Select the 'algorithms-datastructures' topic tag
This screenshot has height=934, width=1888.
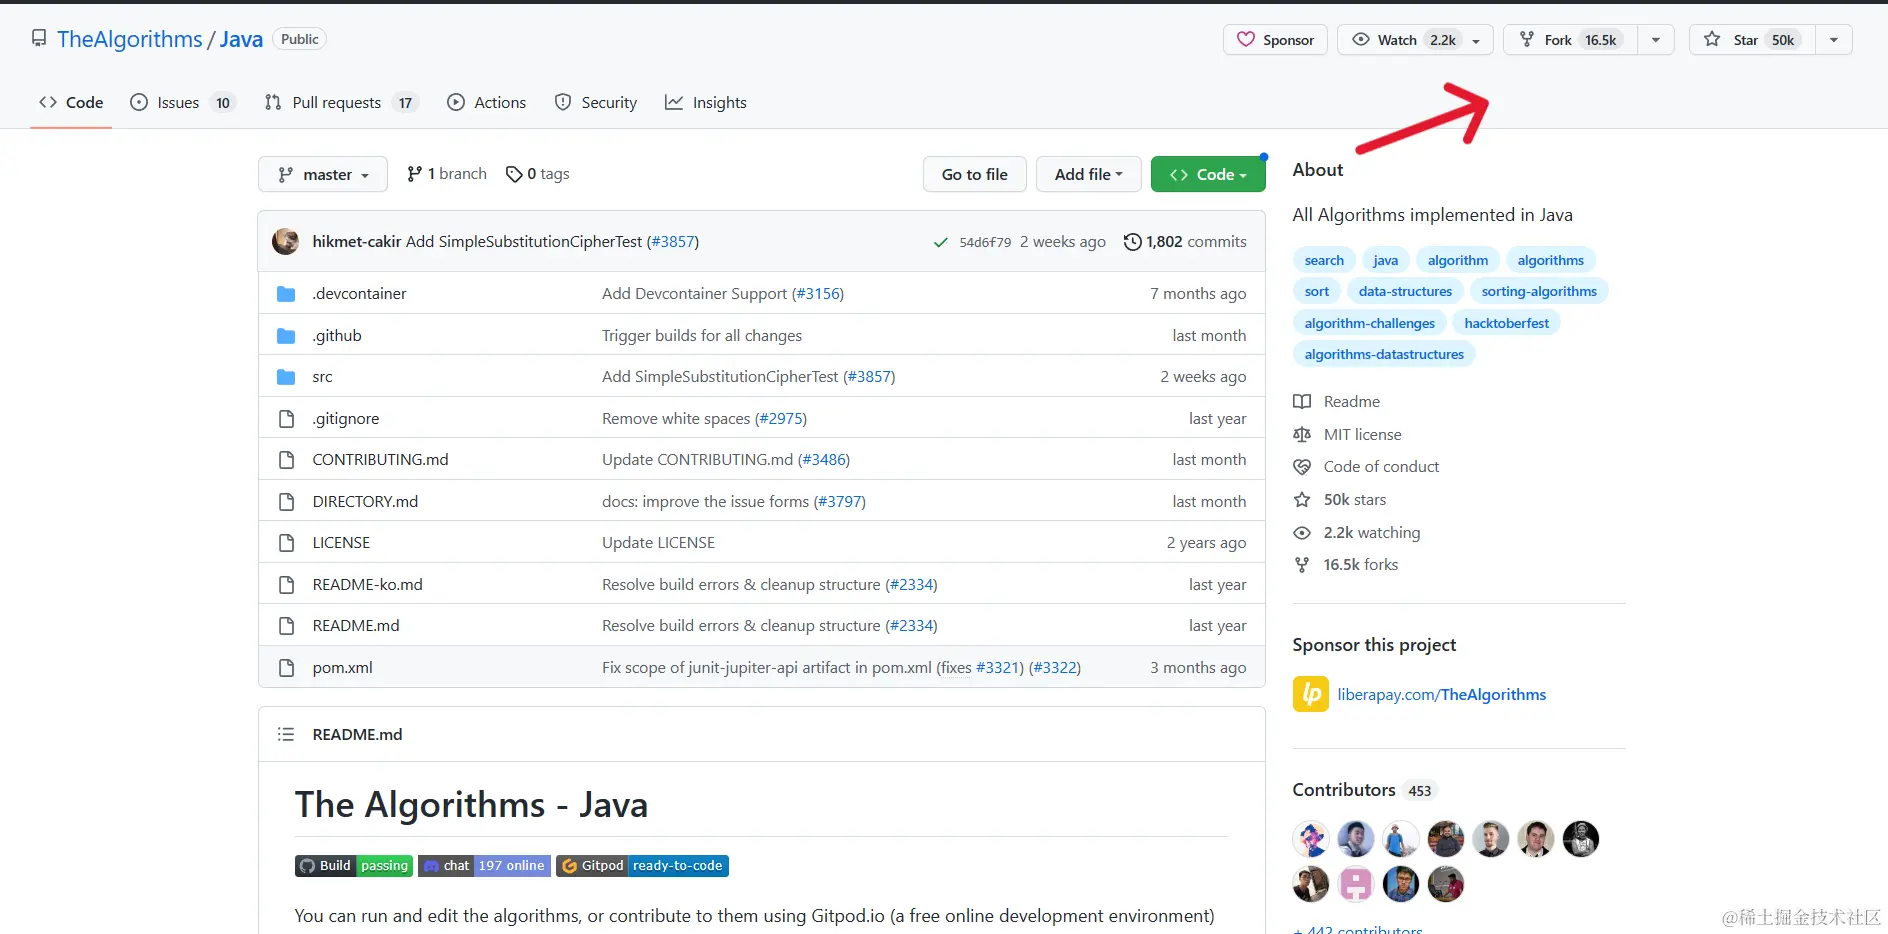[1384, 354]
